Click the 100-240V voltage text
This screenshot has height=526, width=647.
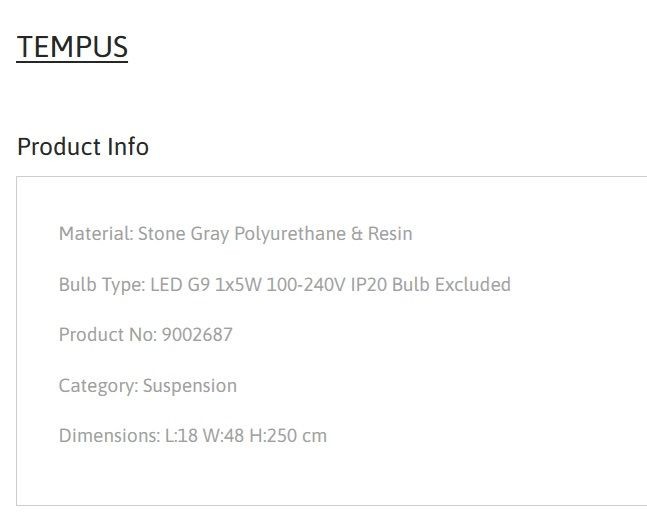306,285
